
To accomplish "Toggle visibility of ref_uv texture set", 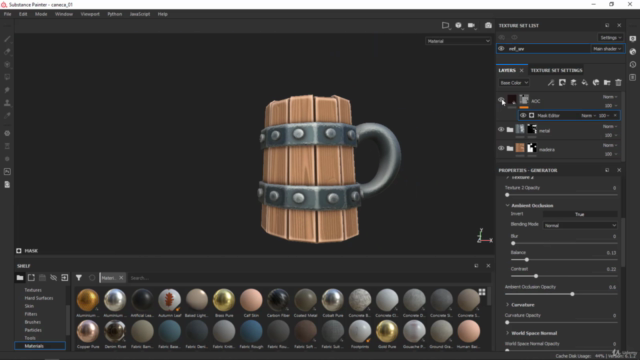I will click(x=501, y=49).
